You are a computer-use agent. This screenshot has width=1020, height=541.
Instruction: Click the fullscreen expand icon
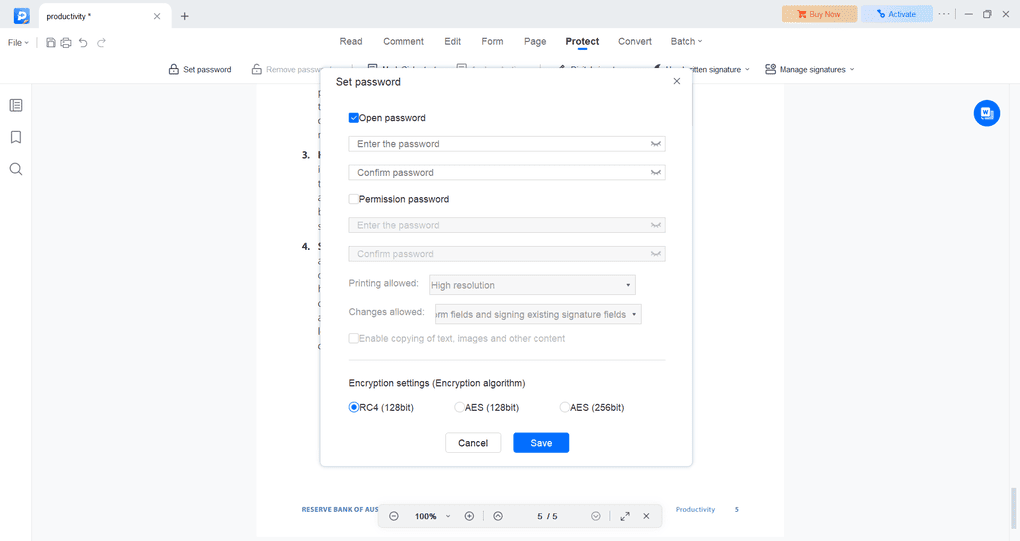click(624, 516)
